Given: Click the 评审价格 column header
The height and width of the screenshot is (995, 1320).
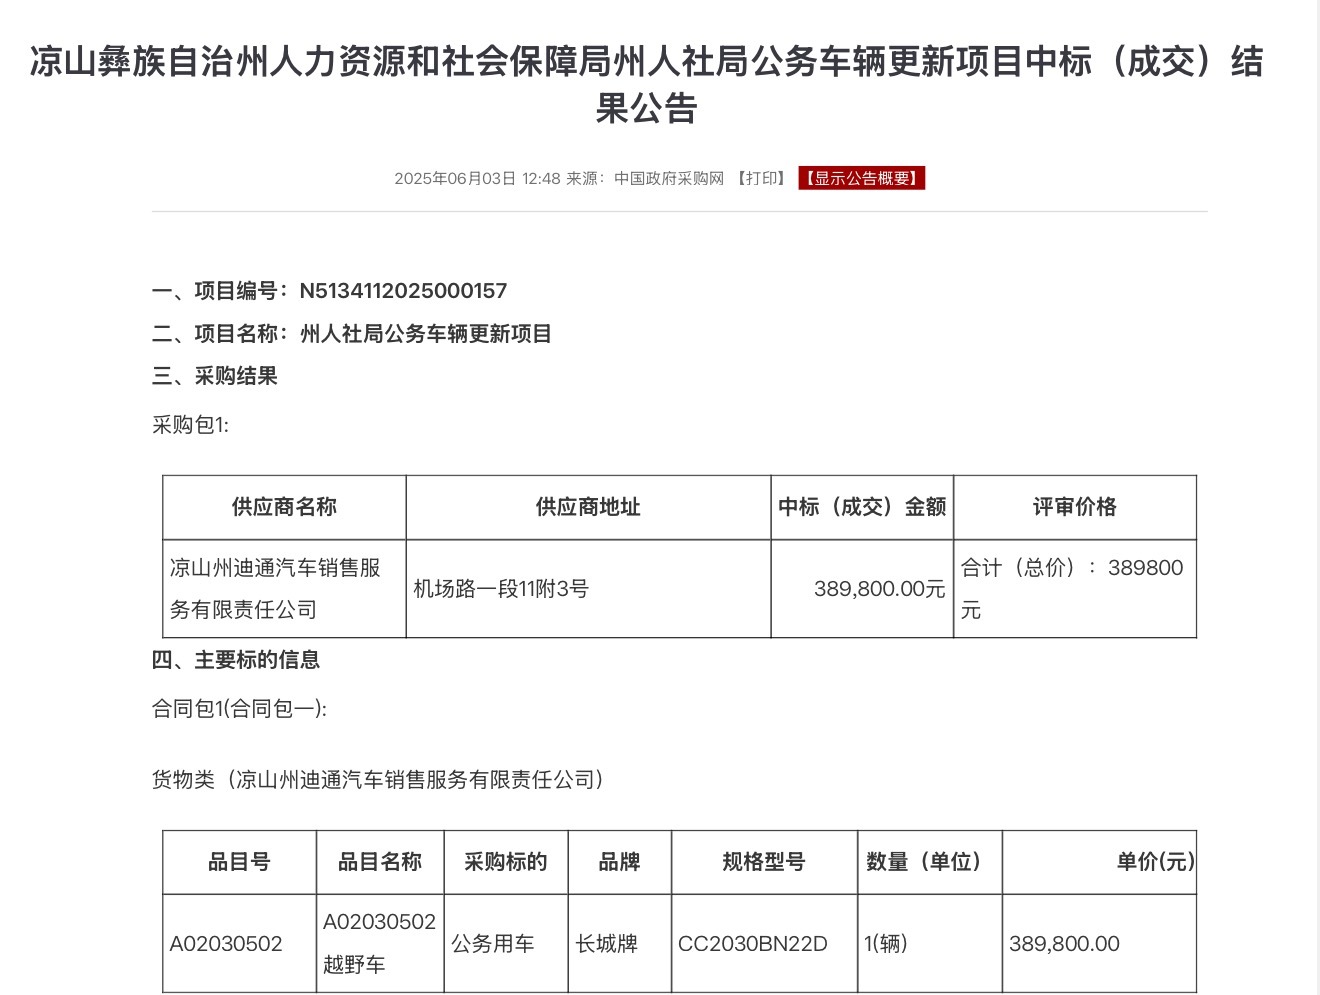Looking at the screenshot, I should (x=1075, y=507).
